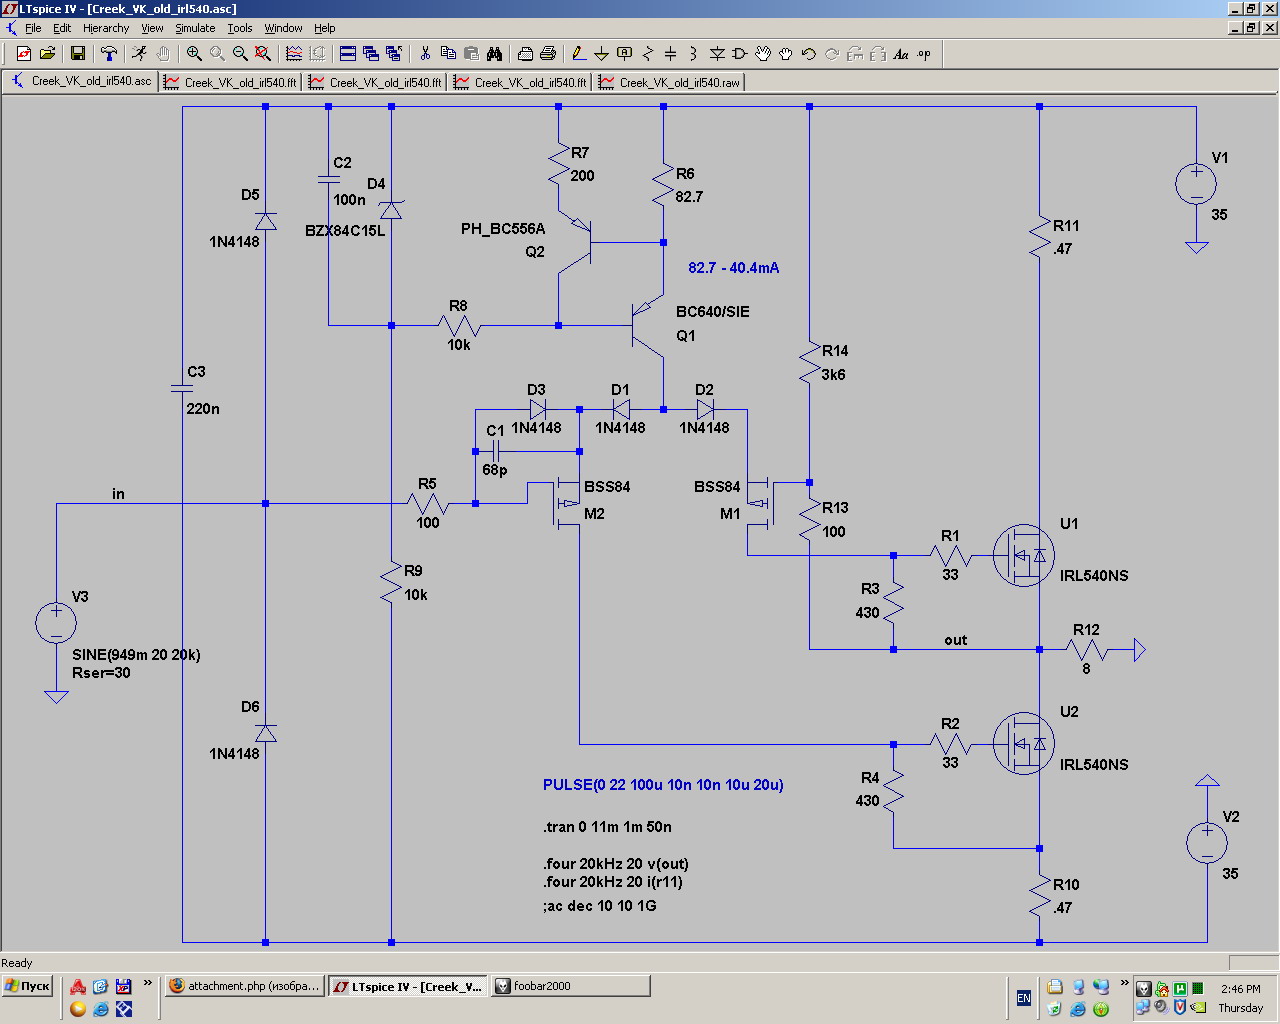The width and height of the screenshot is (1280, 1024).
Task: Open the Edit menu
Action: [x=62, y=28]
